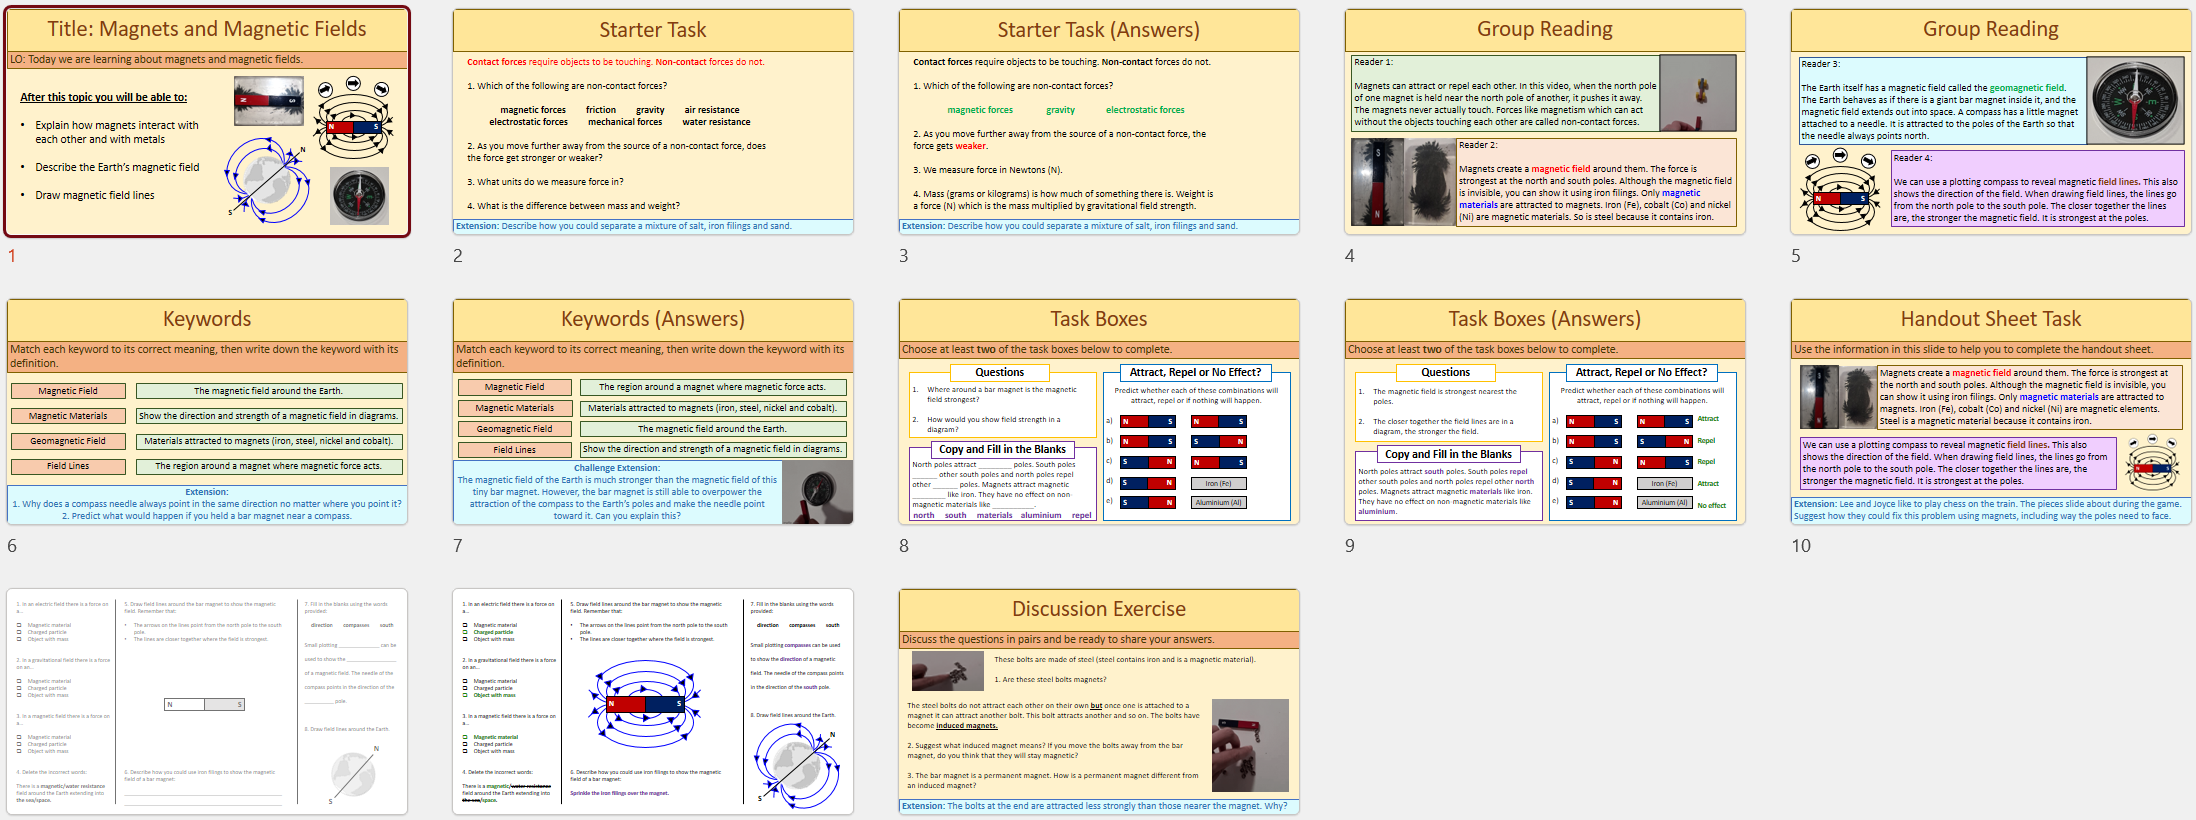Click the compass photo on the title slide

pos(359,196)
